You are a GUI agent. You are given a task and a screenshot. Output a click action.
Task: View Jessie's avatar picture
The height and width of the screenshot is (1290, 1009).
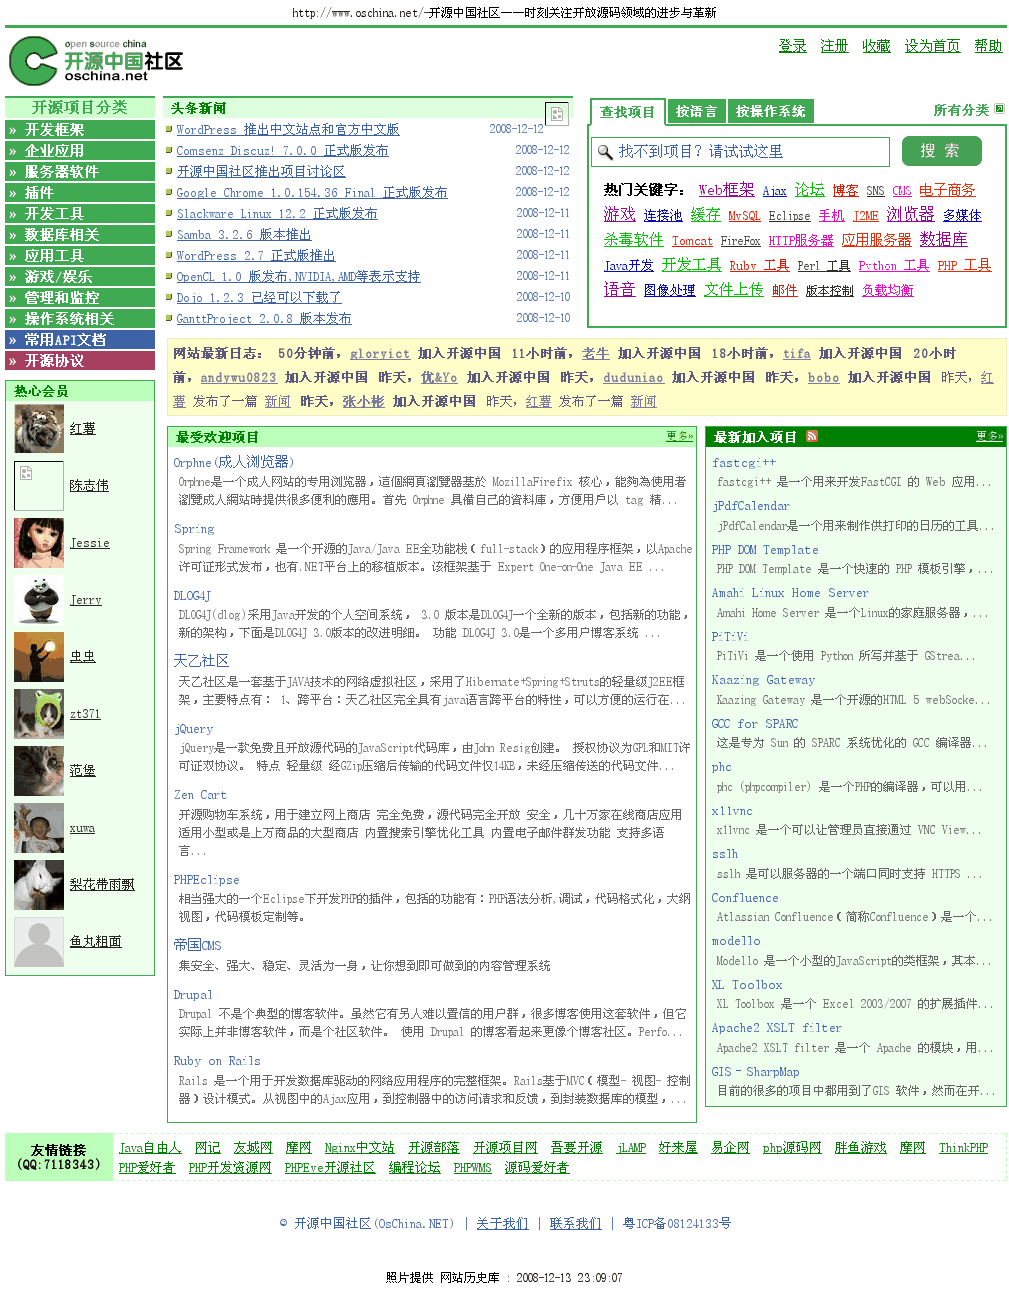(x=39, y=543)
